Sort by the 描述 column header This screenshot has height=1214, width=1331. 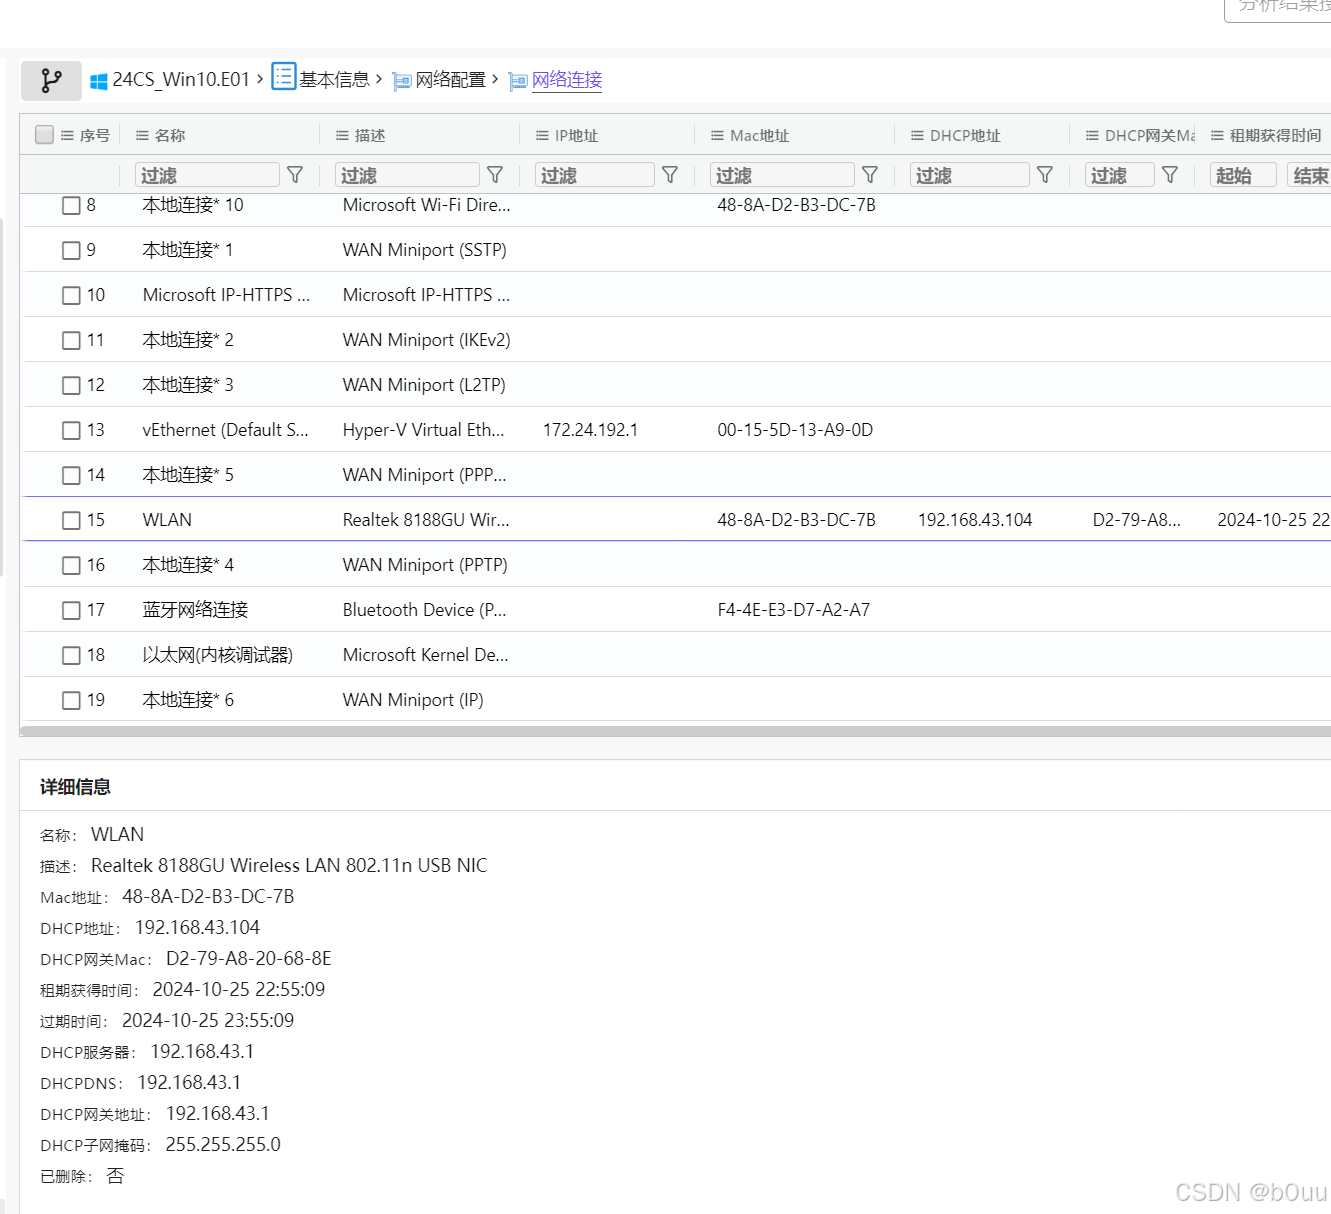(370, 135)
